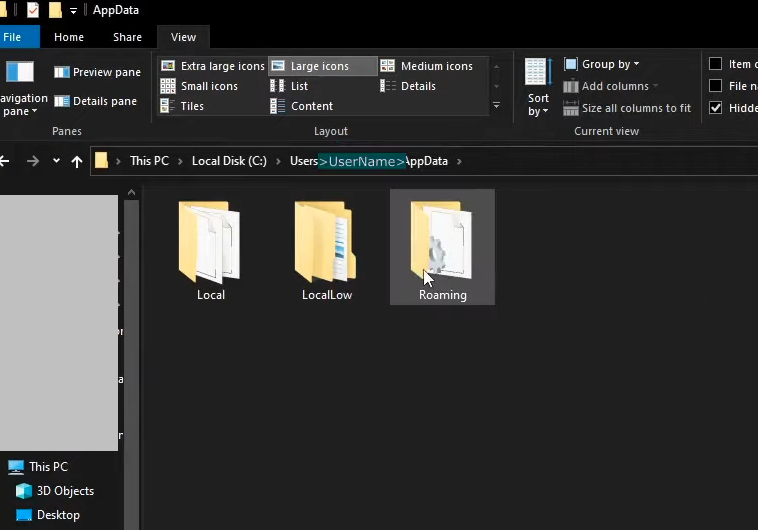Expand the Group by menu
The height and width of the screenshot is (530, 758).
[602, 64]
